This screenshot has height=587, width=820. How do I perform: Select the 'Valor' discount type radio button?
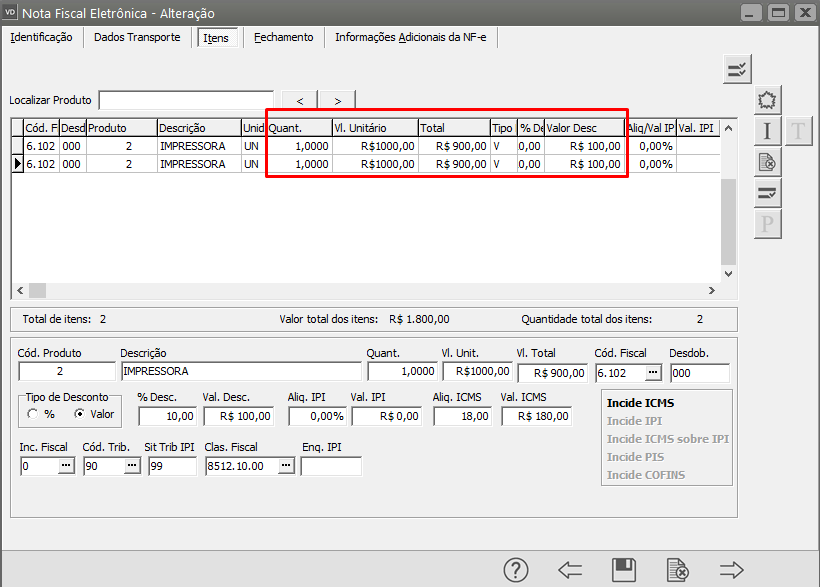(79, 414)
